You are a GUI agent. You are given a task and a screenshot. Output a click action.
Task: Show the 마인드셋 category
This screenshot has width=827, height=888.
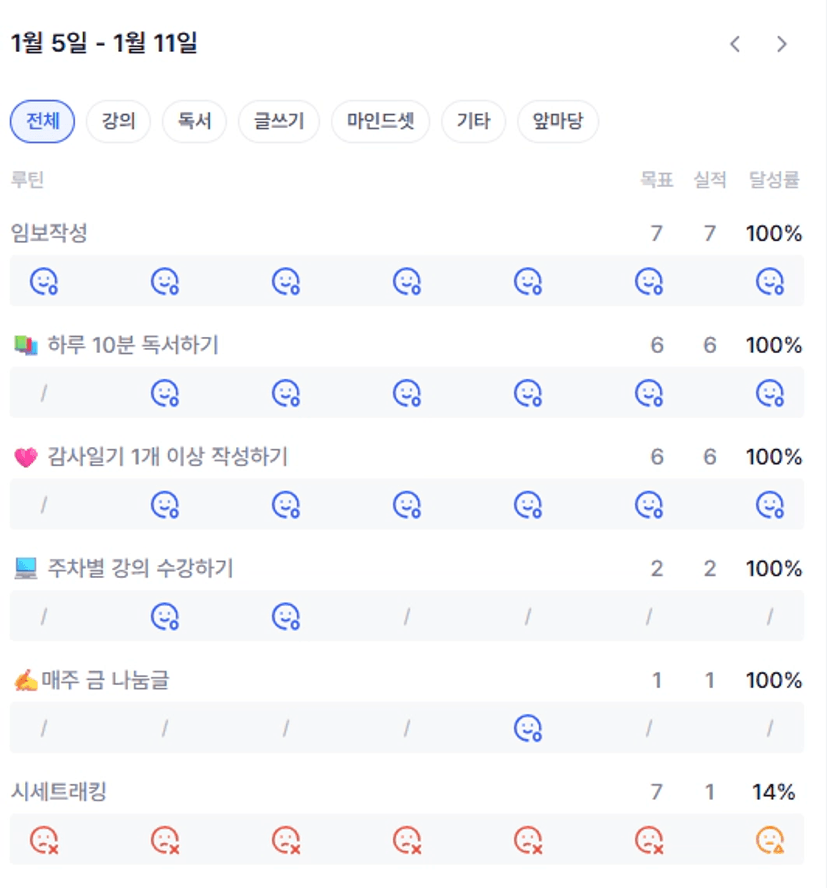click(x=380, y=122)
